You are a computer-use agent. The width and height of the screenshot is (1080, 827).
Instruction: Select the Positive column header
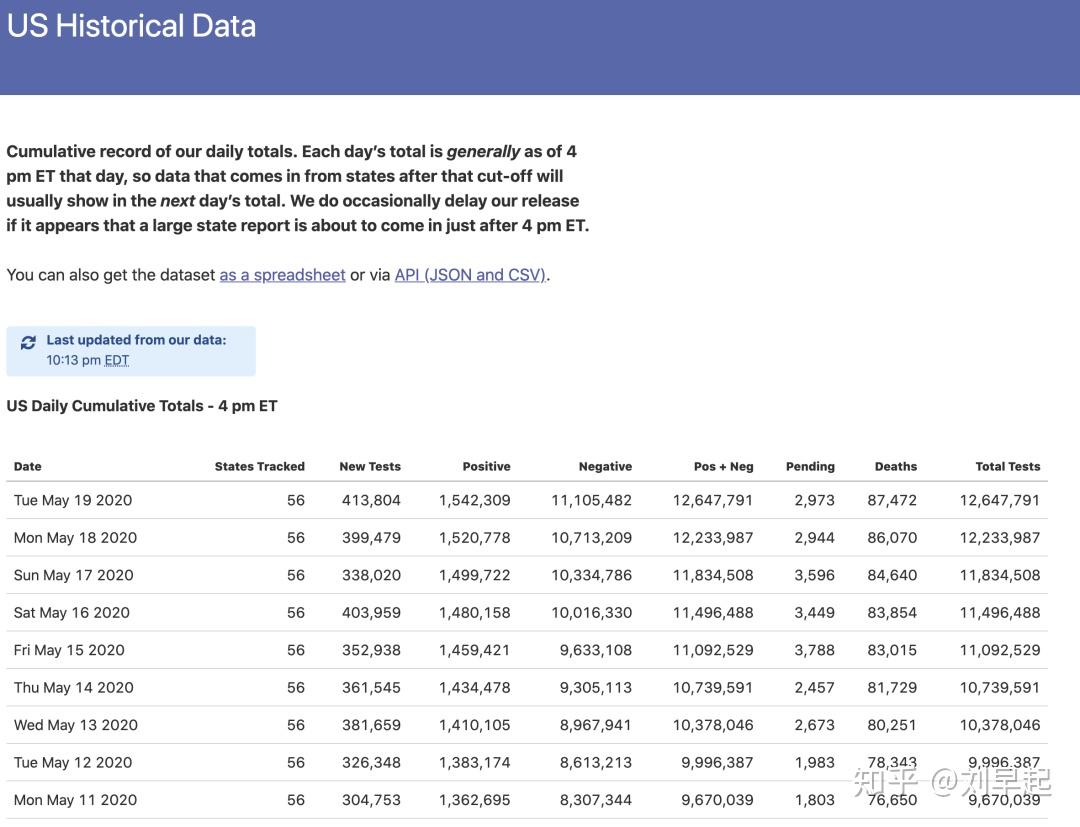(486, 466)
